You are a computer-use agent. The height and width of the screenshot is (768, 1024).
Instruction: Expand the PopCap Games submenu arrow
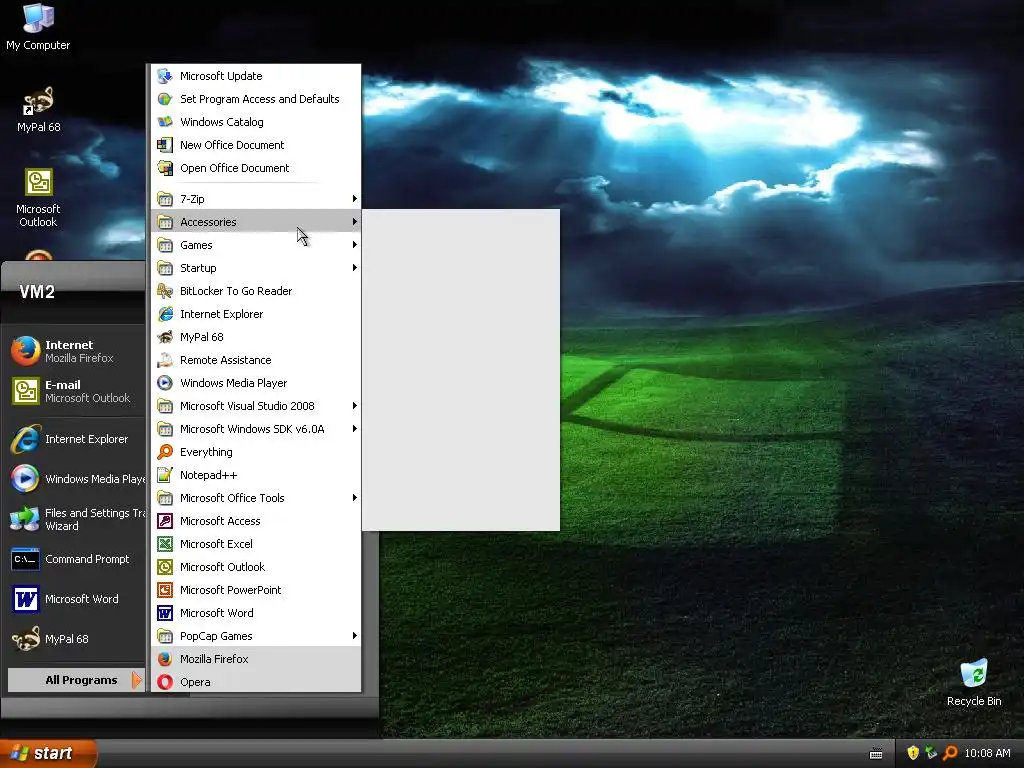[355, 636]
